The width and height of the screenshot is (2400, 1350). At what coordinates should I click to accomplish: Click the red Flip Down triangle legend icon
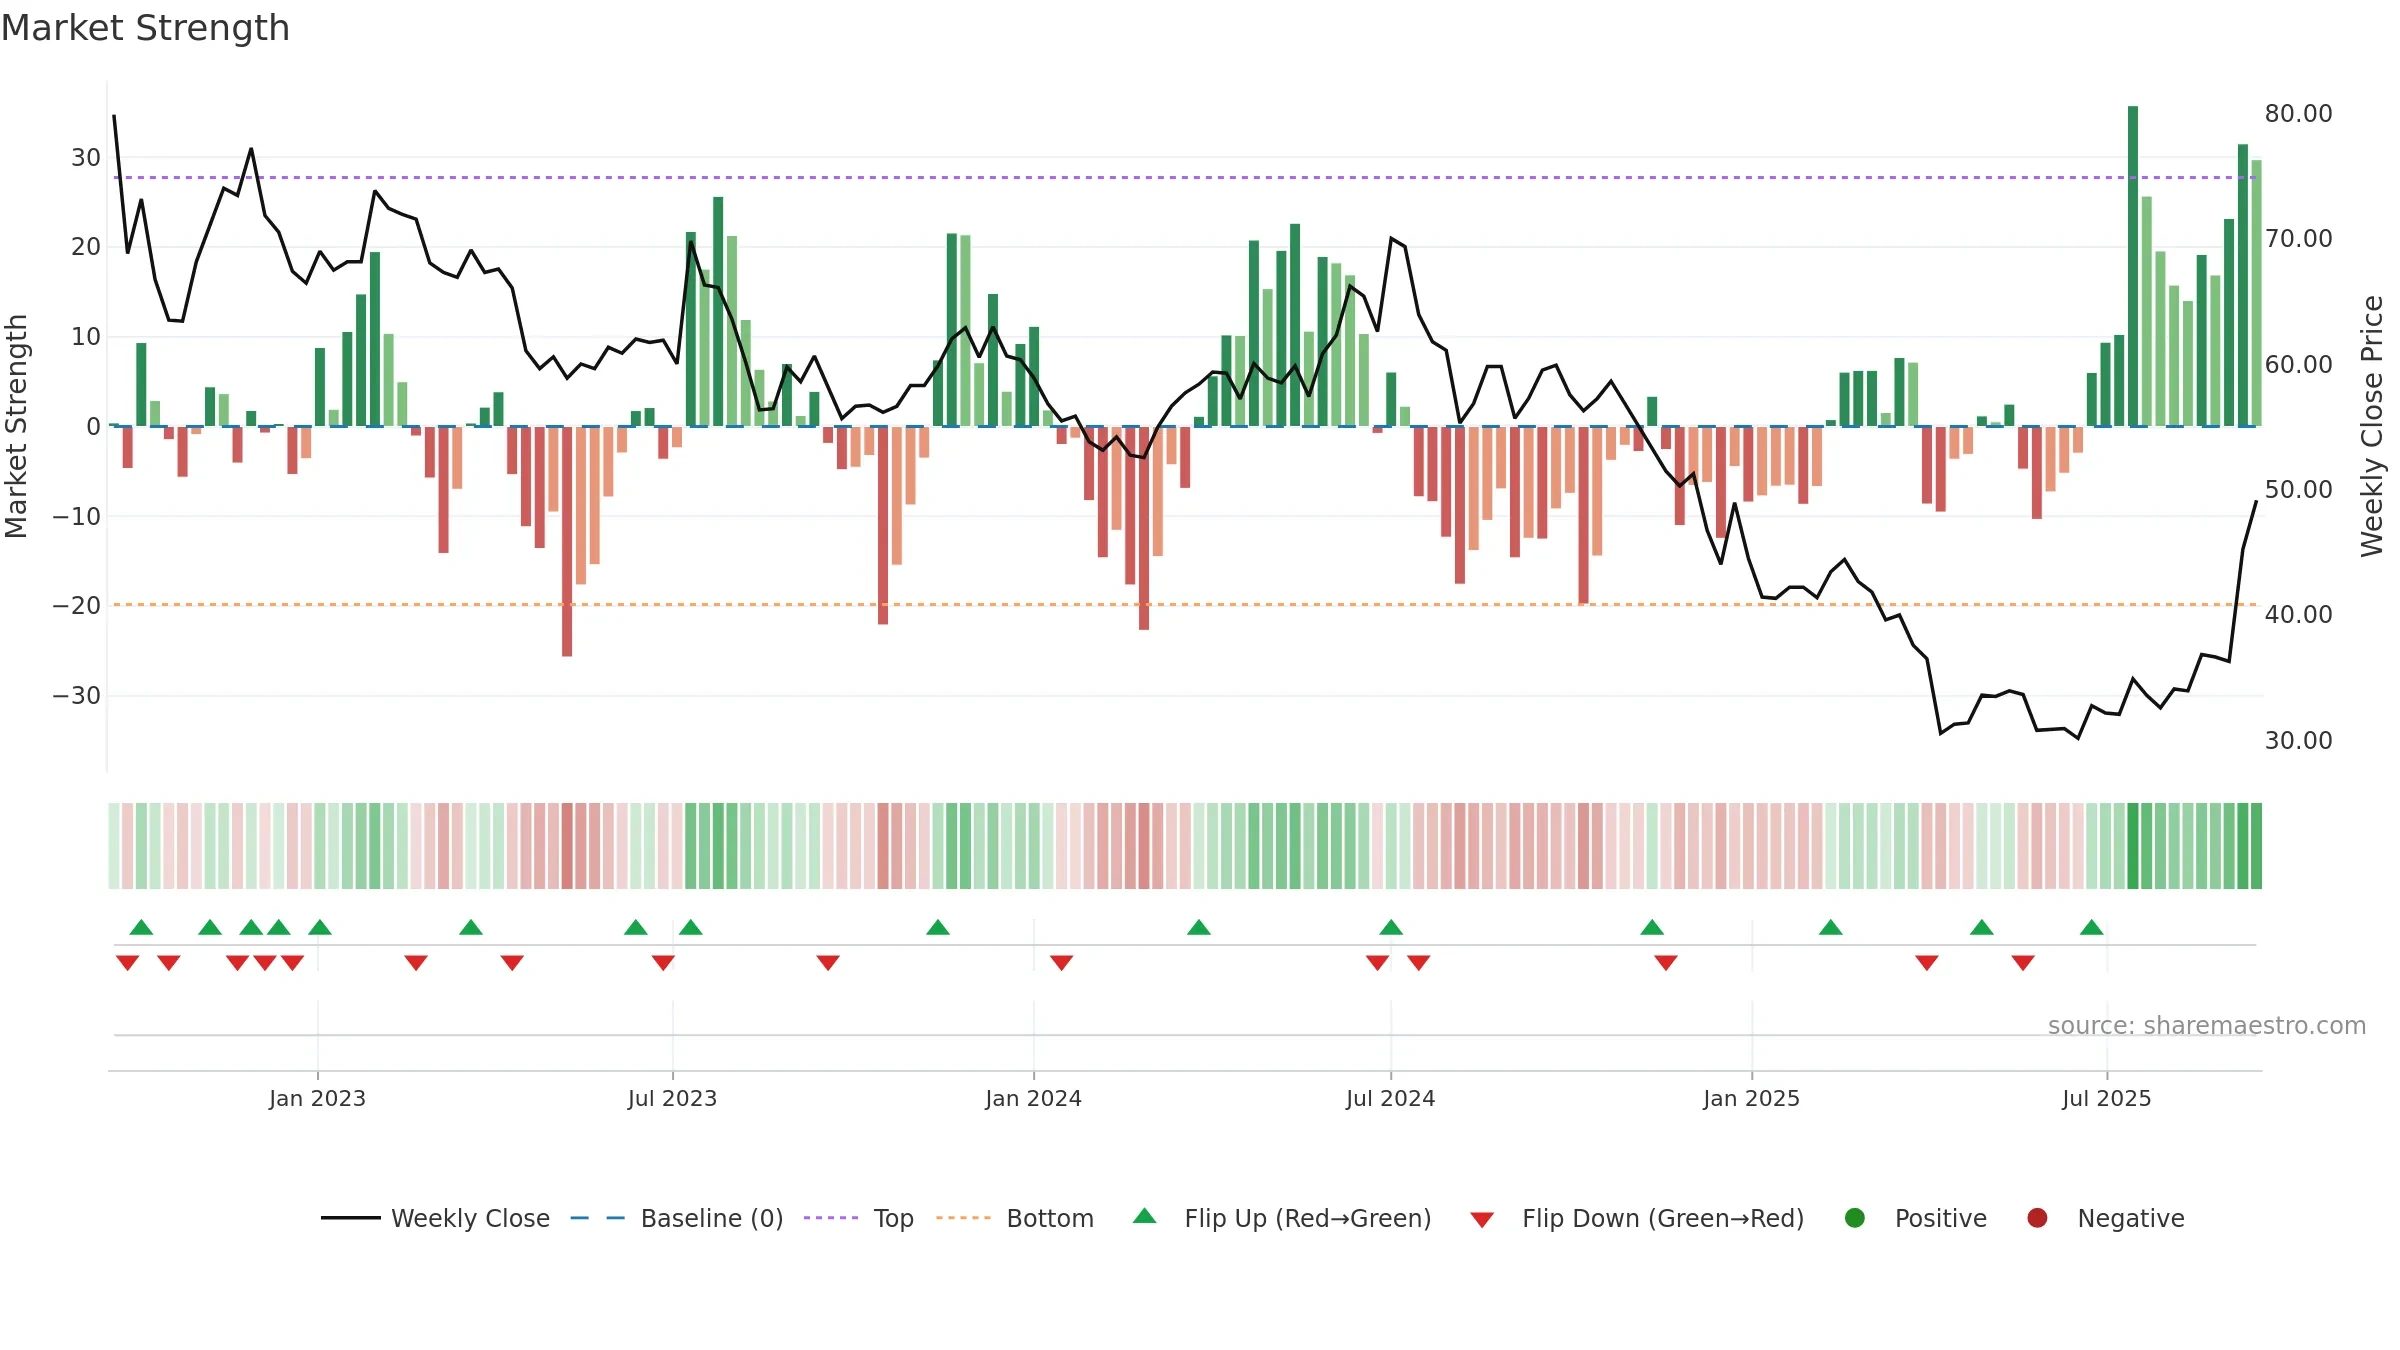click(x=1482, y=1219)
